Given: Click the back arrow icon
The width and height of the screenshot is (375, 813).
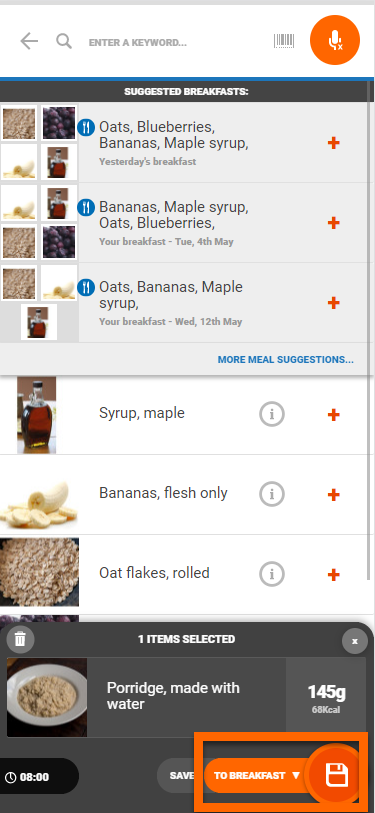Looking at the screenshot, I should click(29, 41).
